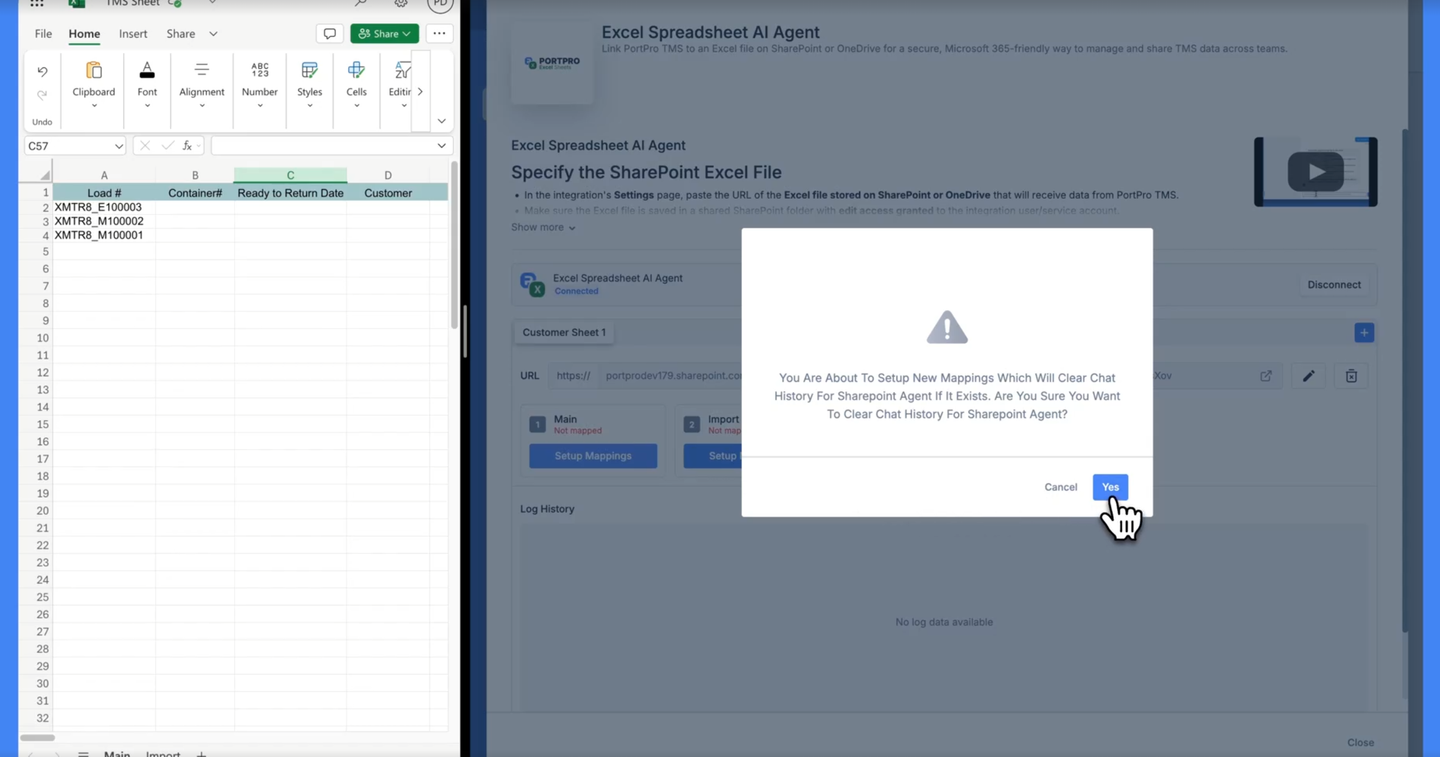Image resolution: width=1440 pixels, height=757 pixels.
Task: Open Styles group in Excel ribbon
Action: point(309,86)
